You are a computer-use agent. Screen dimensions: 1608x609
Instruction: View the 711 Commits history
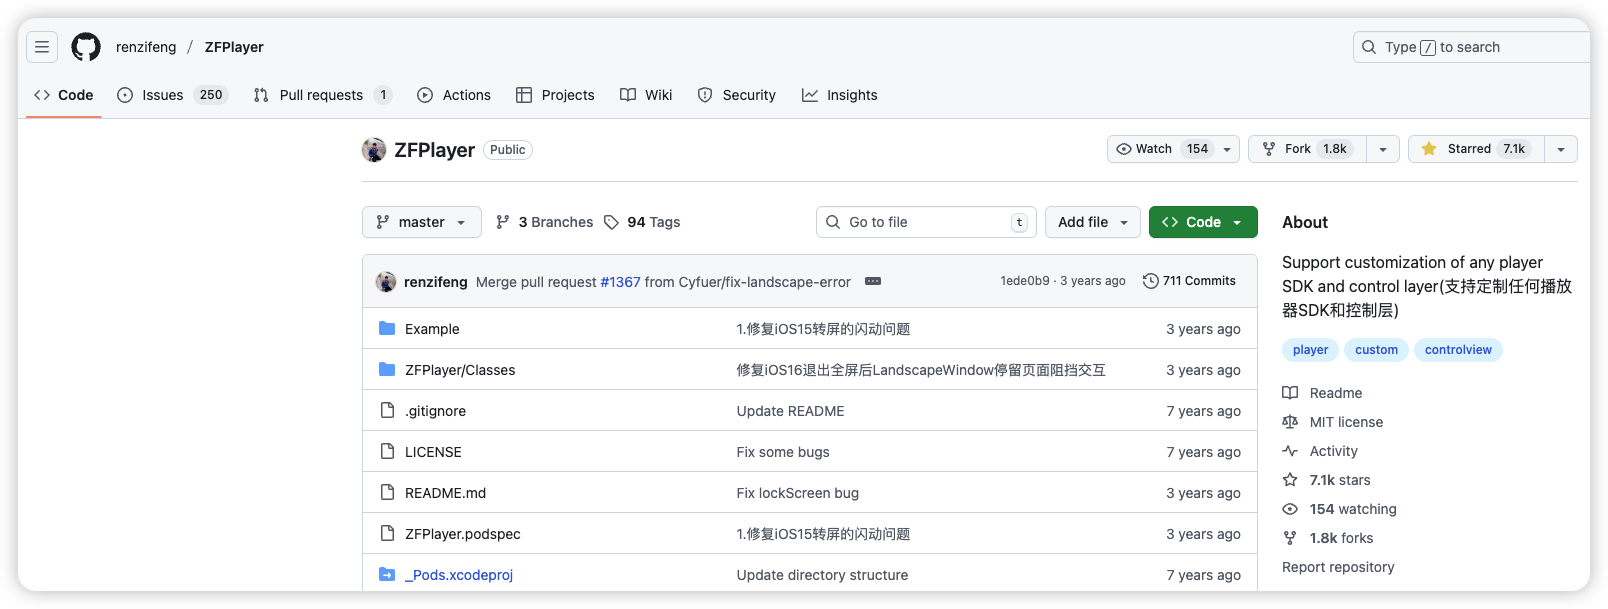tap(1189, 281)
